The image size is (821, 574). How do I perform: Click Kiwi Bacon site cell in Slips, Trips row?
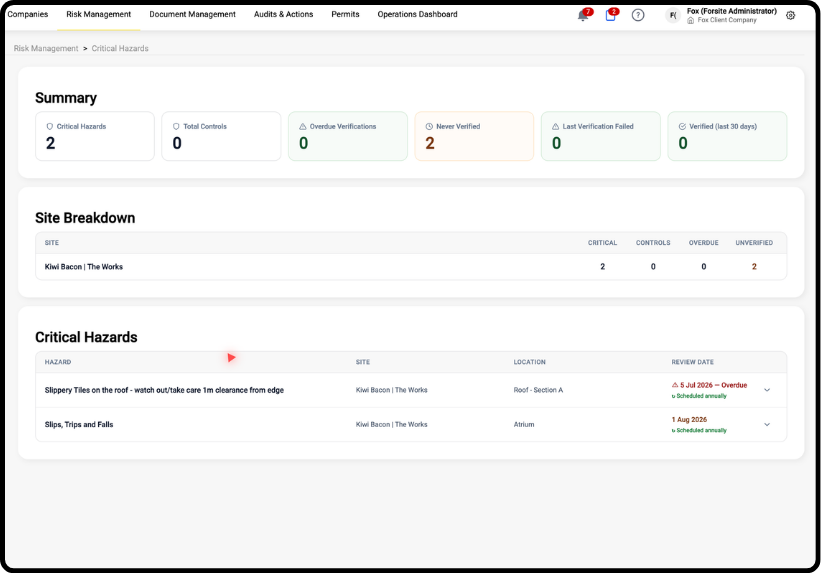(x=392, y=425)
